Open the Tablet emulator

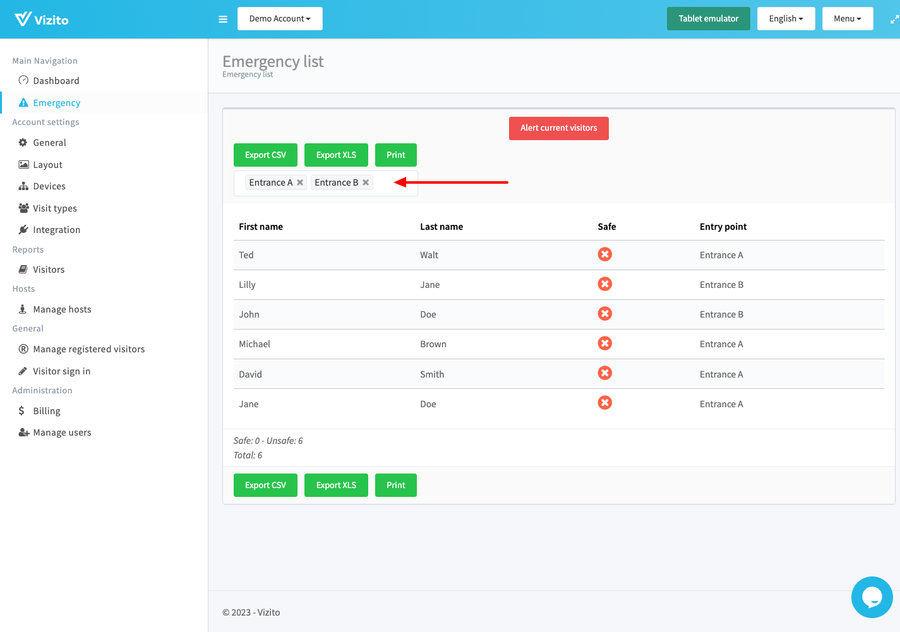(x=708, y=19)
